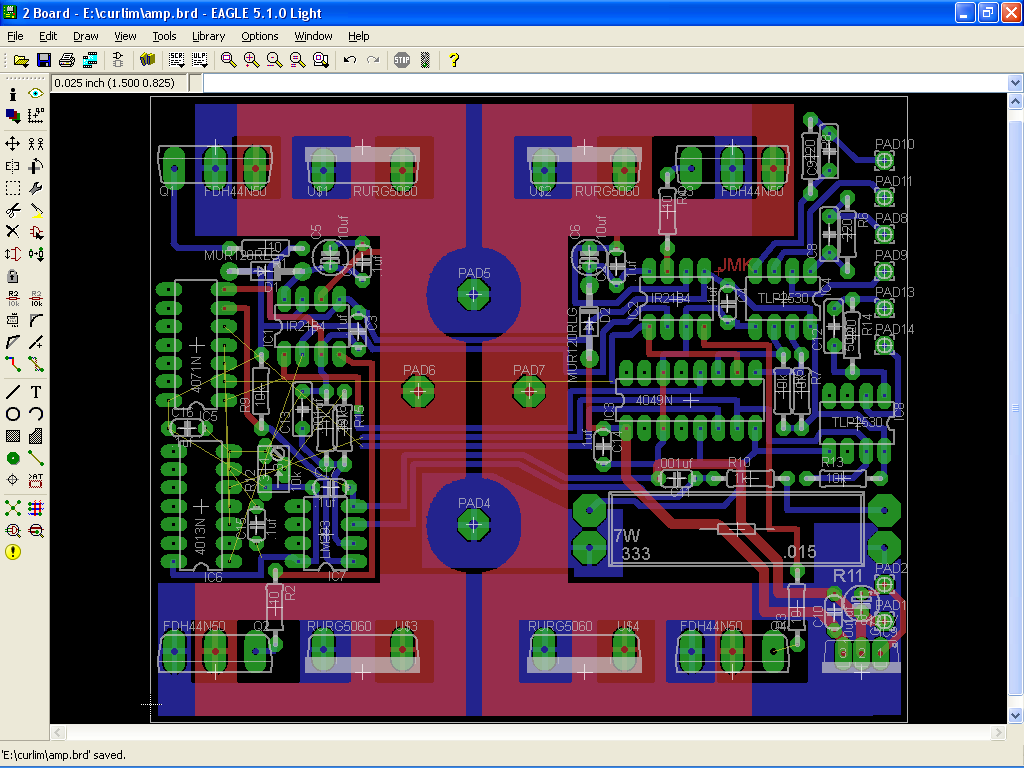
Task: Open the CAM processor icon
Action: (x=89, y=60)
